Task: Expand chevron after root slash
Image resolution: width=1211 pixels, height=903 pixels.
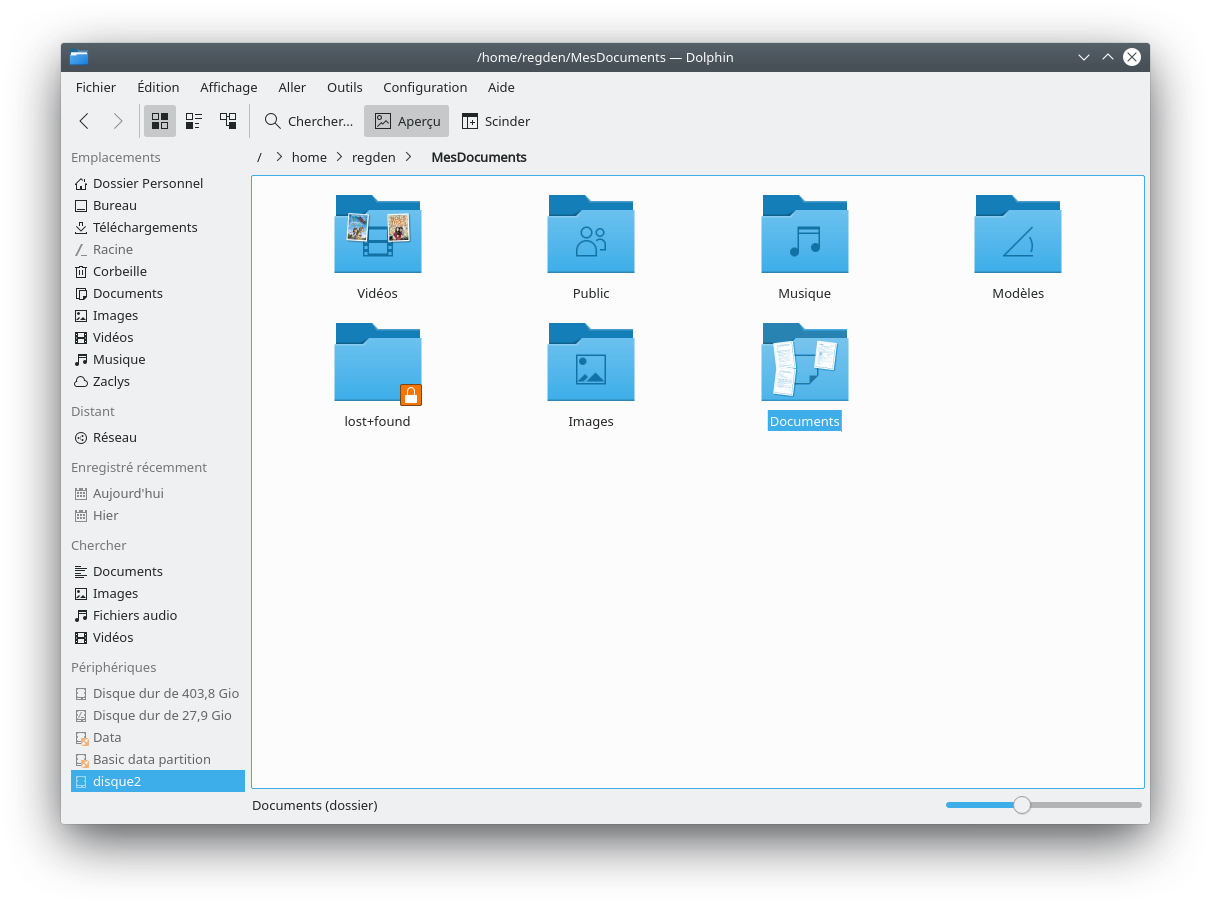Action: click(279, 157)
